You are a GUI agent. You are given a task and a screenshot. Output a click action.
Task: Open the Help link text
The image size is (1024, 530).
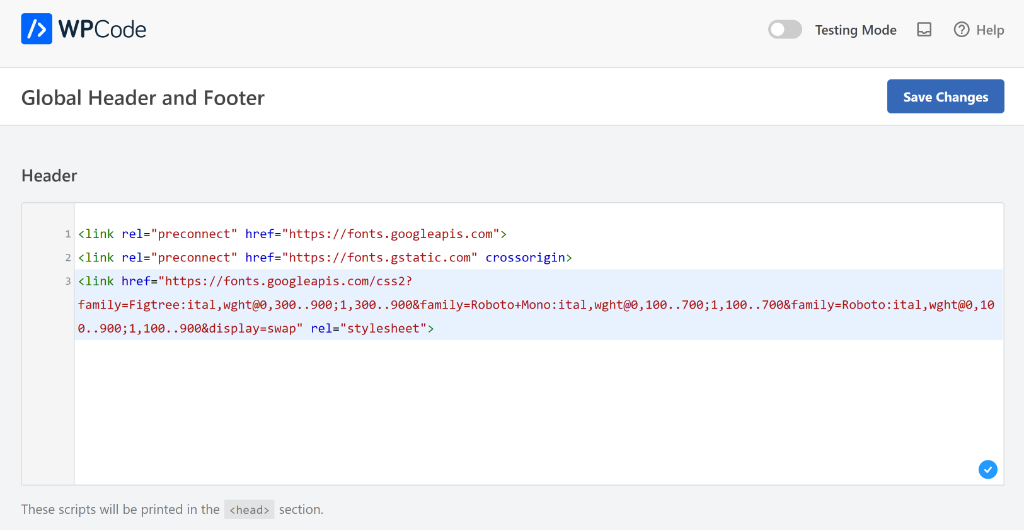click(x=990, y=30)
